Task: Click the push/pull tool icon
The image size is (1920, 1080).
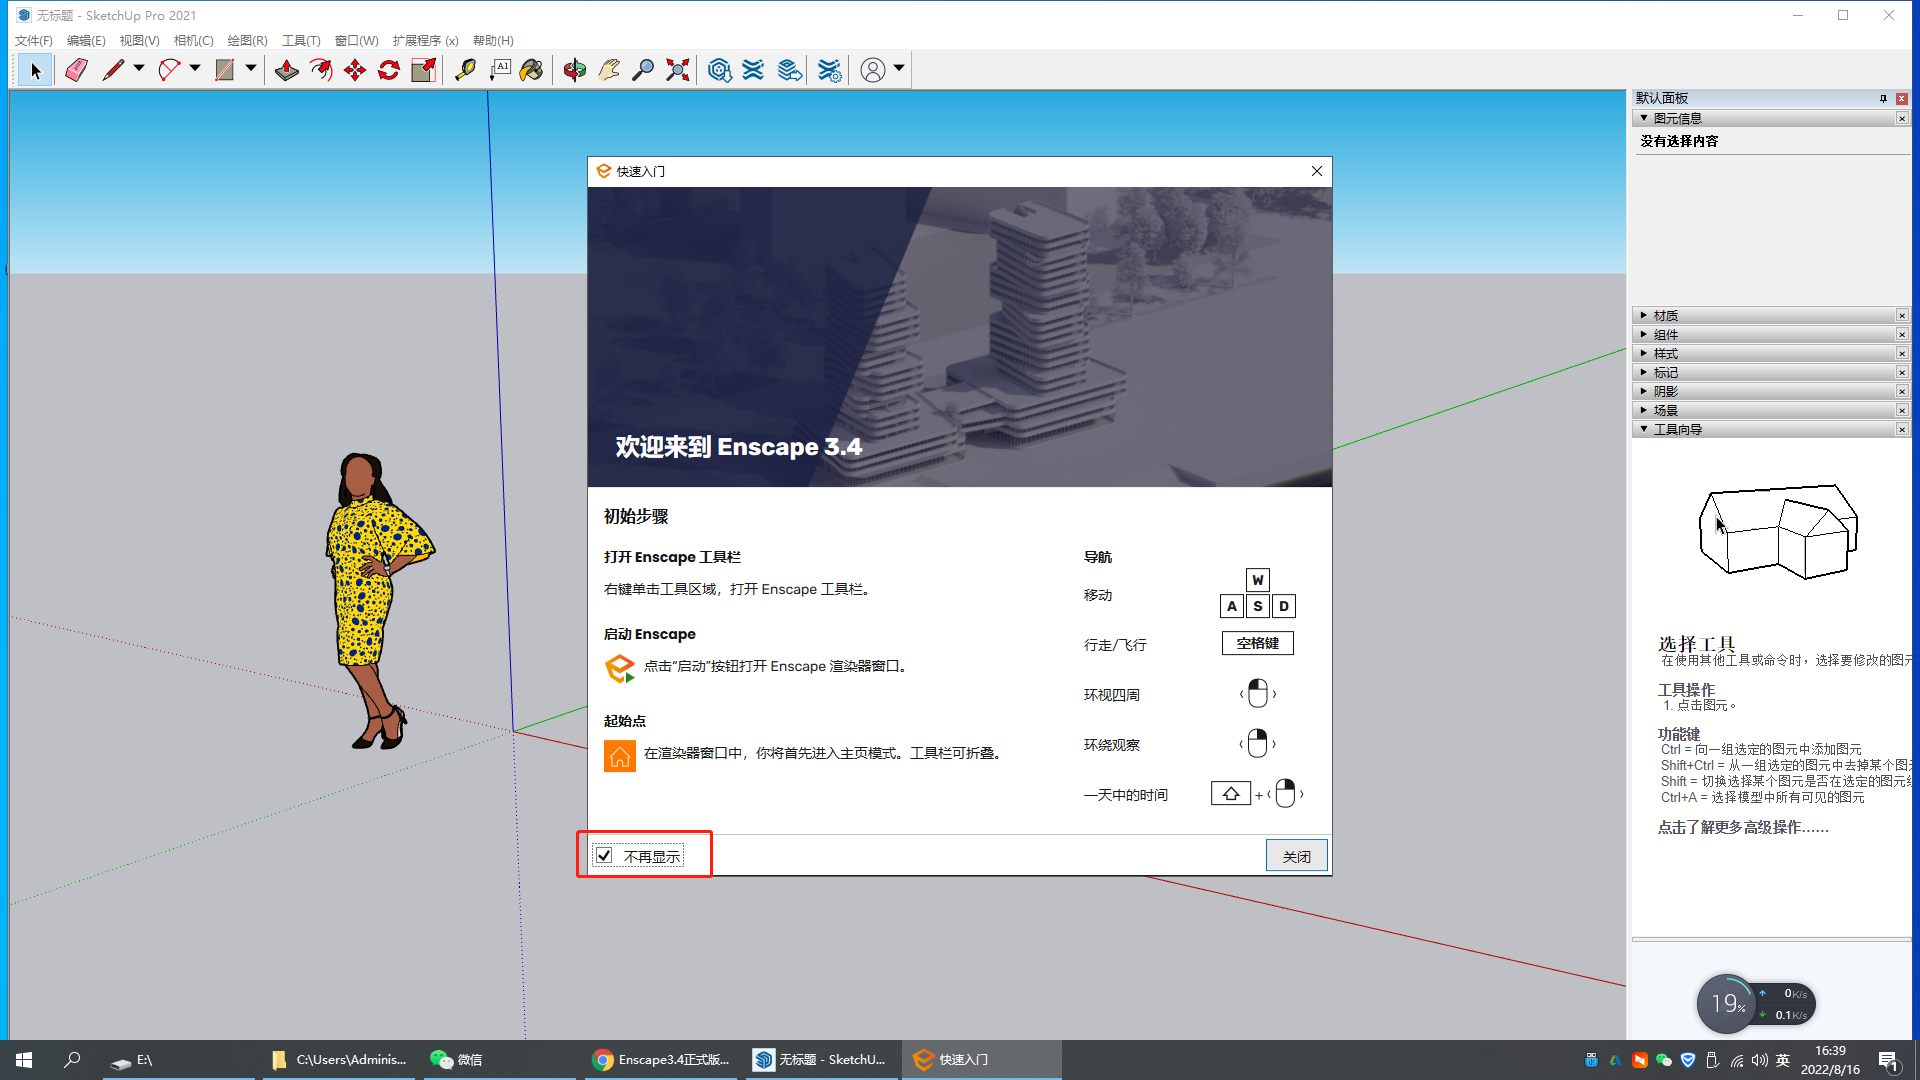Action: point(285,69)
